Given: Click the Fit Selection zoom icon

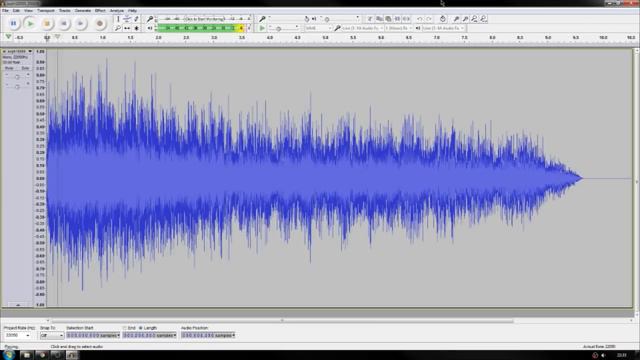Looking at the screenshot, I should pyautogui.click(x=474, y=19).
